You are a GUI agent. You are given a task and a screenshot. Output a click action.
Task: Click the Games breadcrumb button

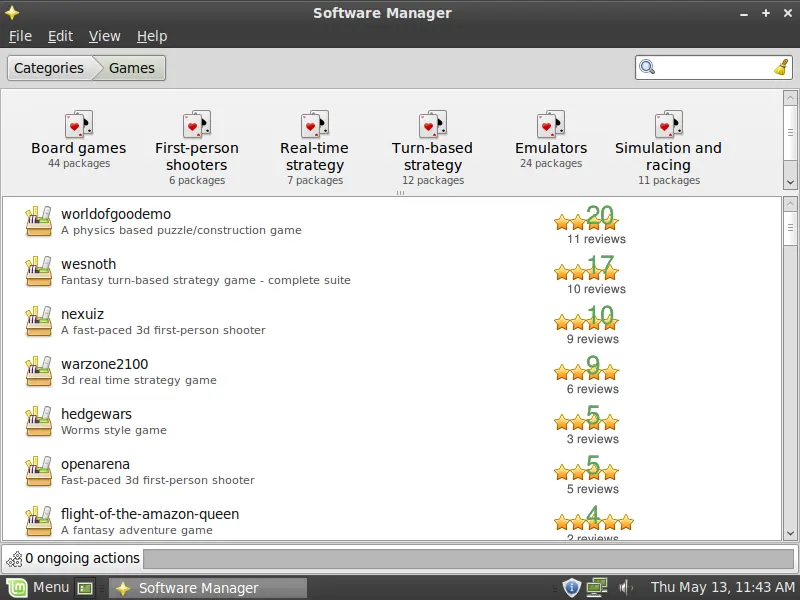point(131,68)
